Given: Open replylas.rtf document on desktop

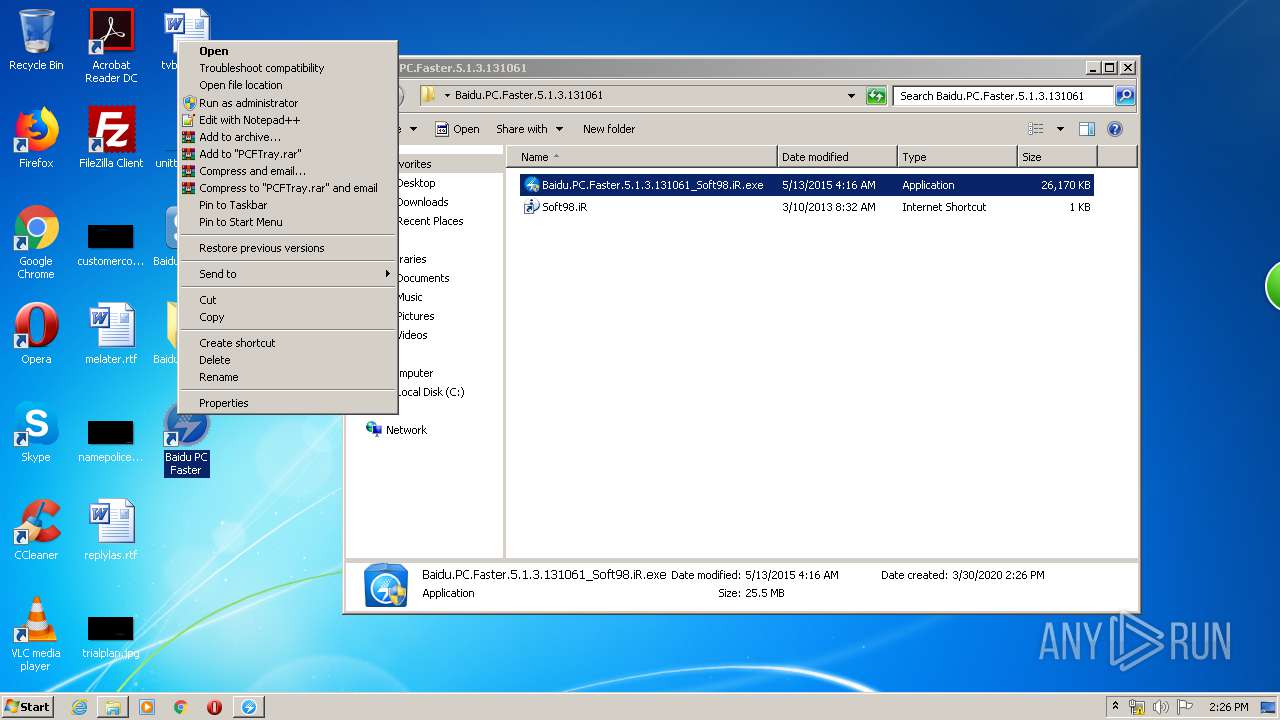Looking at the screenshot, I should pos(111,530).
